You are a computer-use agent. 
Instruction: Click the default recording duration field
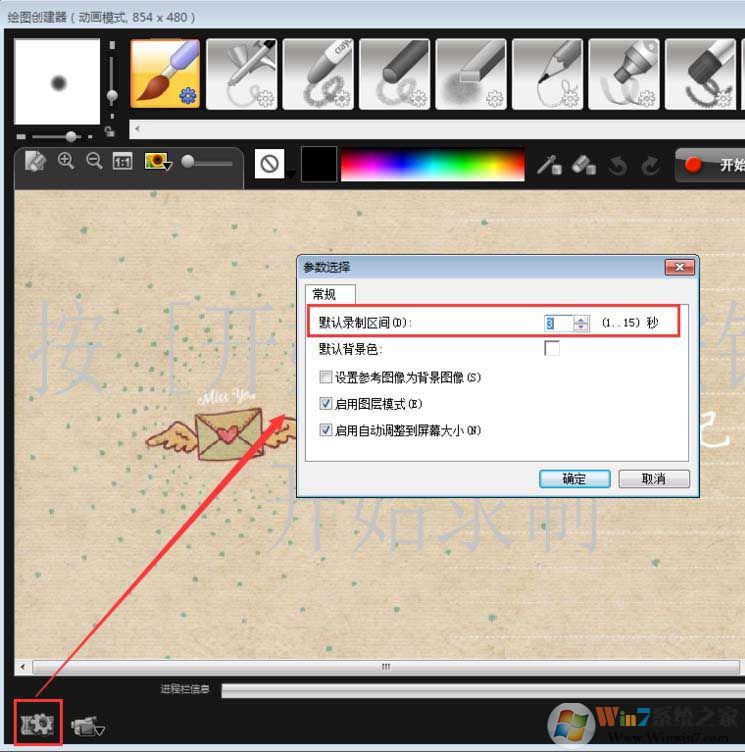(558, 323)
